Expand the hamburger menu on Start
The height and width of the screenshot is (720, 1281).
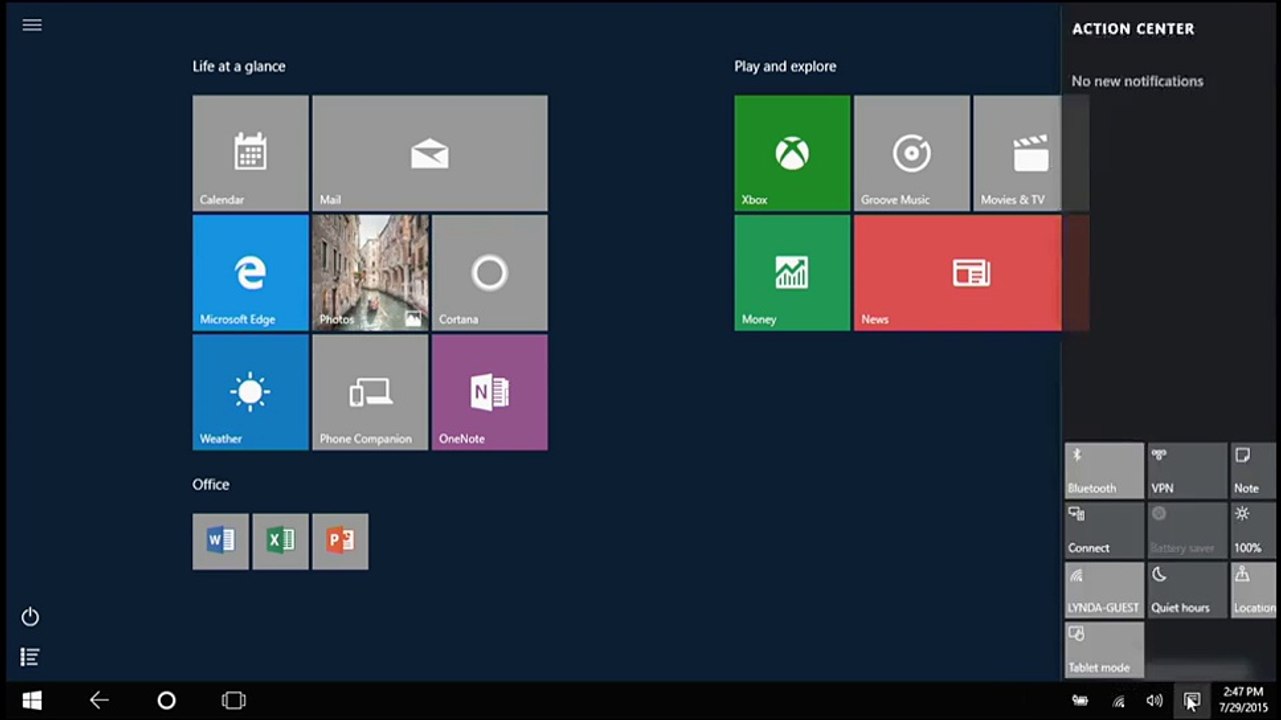point(32,25)
